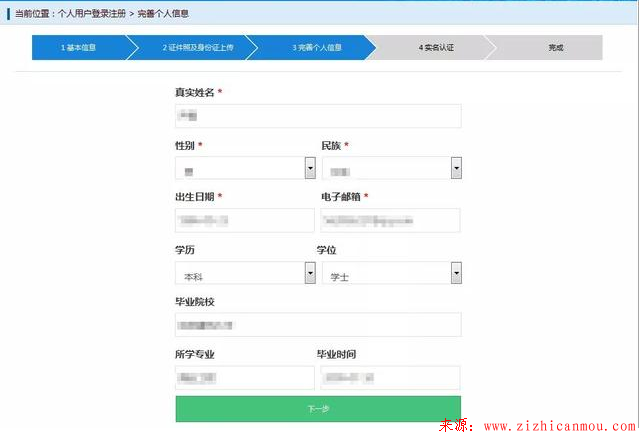Click the 真实姓名 field label
The height and width of the screenshot is (434, 639).
pyautogui.click(x=194, y=92)
